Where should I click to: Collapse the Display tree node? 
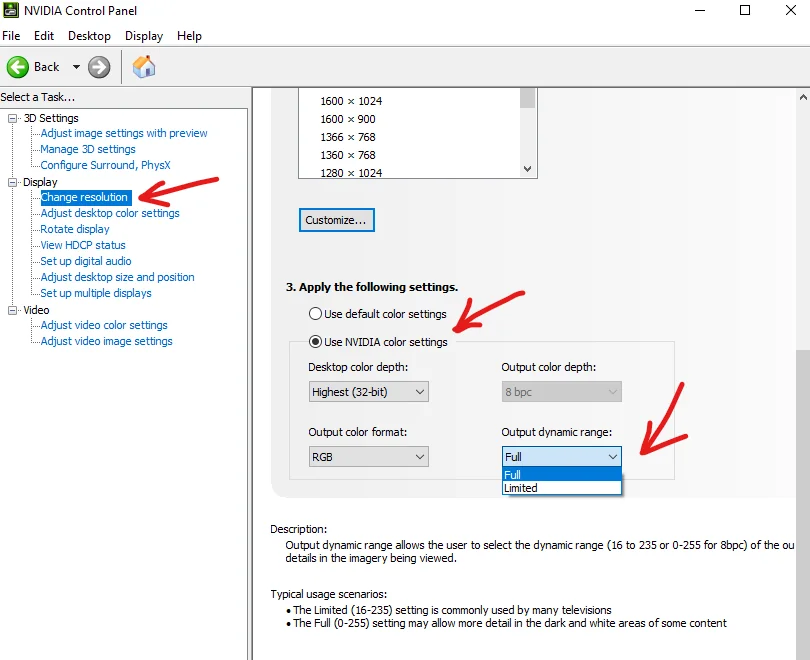point(12,182)
